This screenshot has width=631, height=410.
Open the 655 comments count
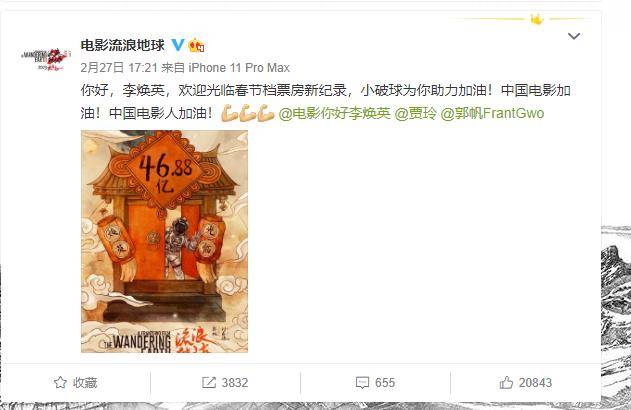pyautogui.click(x=385, y=383)
